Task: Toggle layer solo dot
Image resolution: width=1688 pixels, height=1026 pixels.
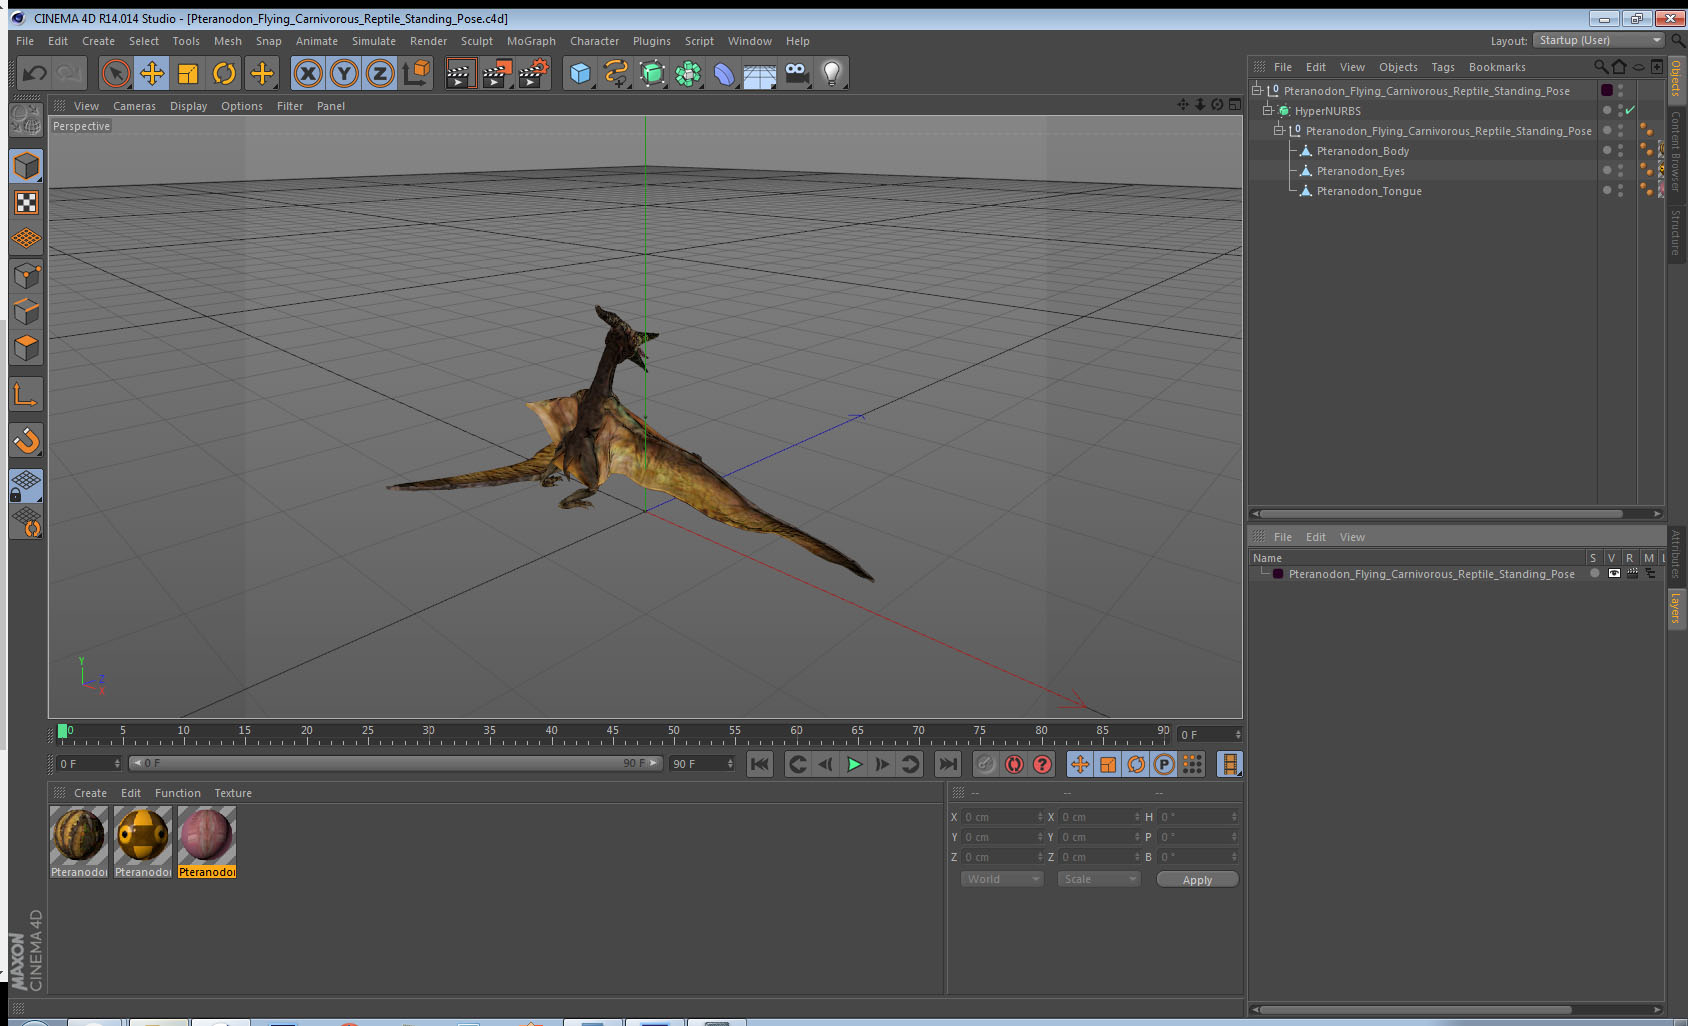Action: tap(1594, 574)
